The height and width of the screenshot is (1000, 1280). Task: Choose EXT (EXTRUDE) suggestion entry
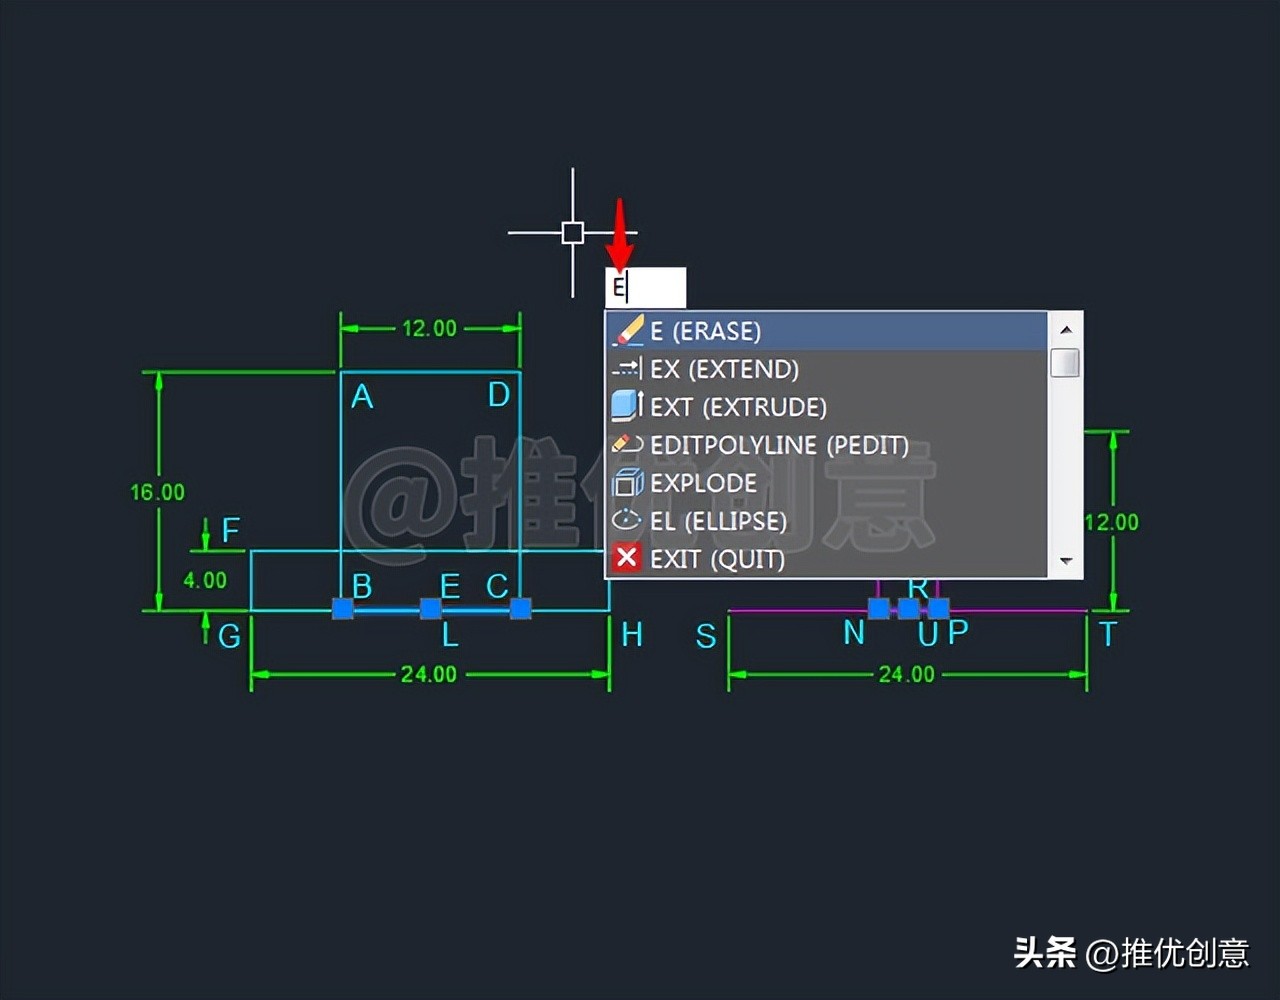coord(737,406)
